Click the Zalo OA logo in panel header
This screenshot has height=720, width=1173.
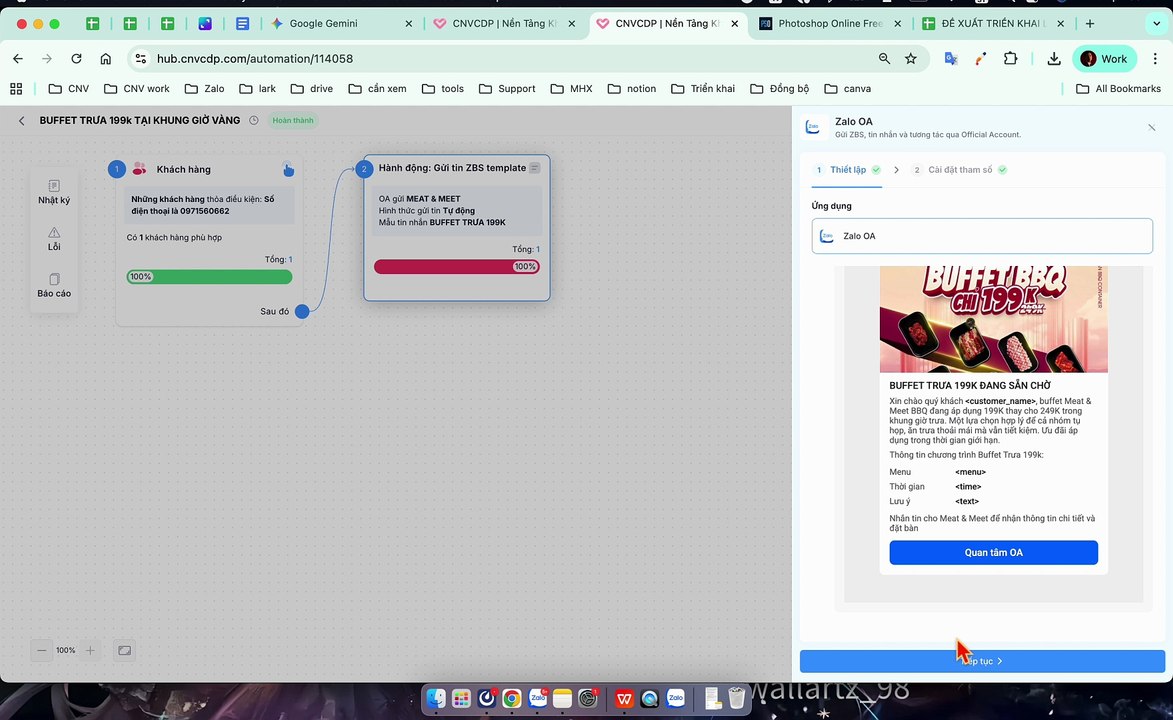[812, 127]
